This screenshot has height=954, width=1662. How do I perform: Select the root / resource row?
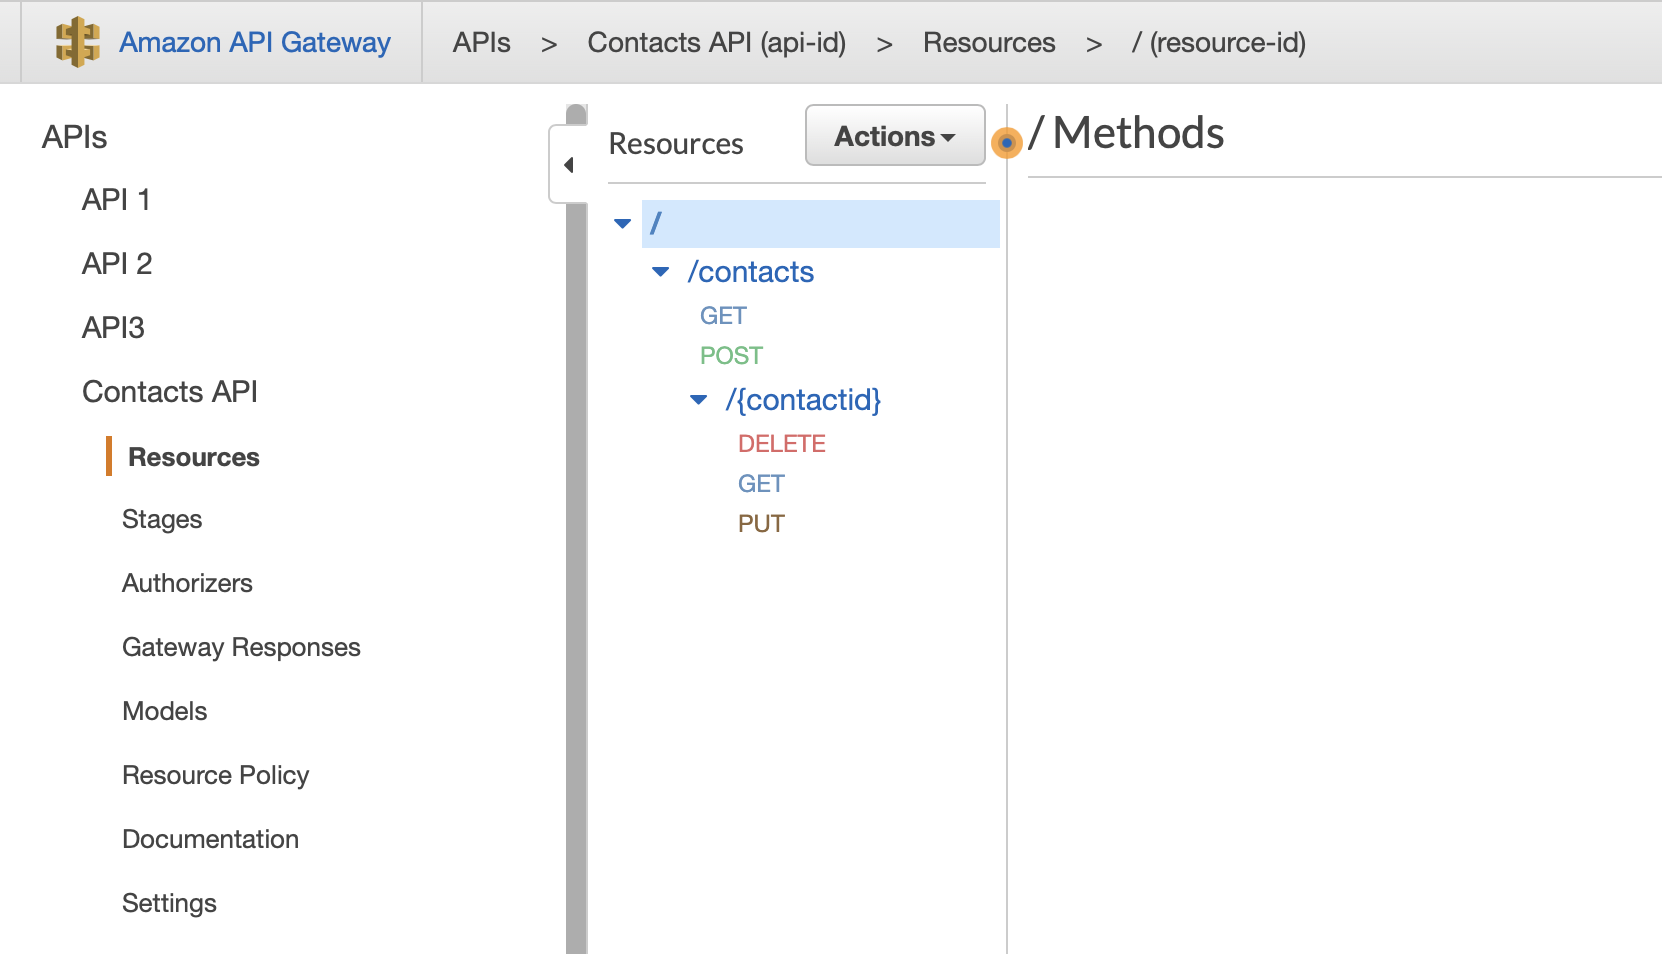[820, 223]
